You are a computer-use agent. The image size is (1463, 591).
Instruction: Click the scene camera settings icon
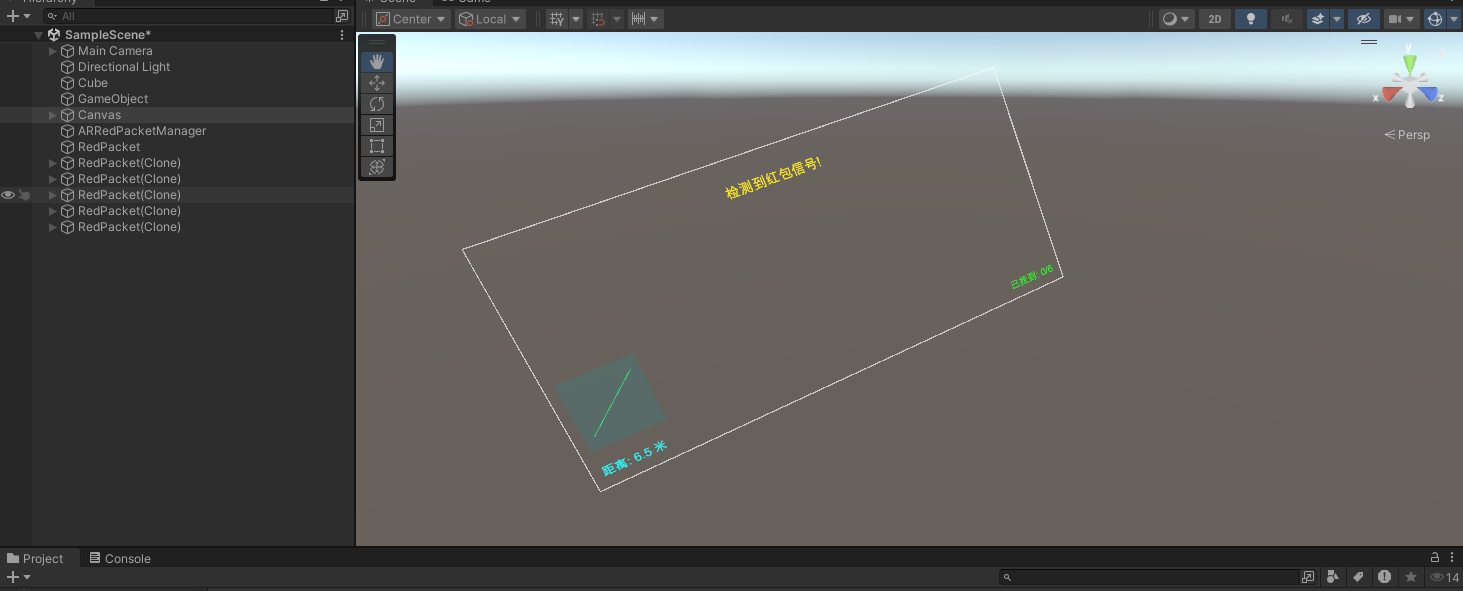[x=1394, y=19]
